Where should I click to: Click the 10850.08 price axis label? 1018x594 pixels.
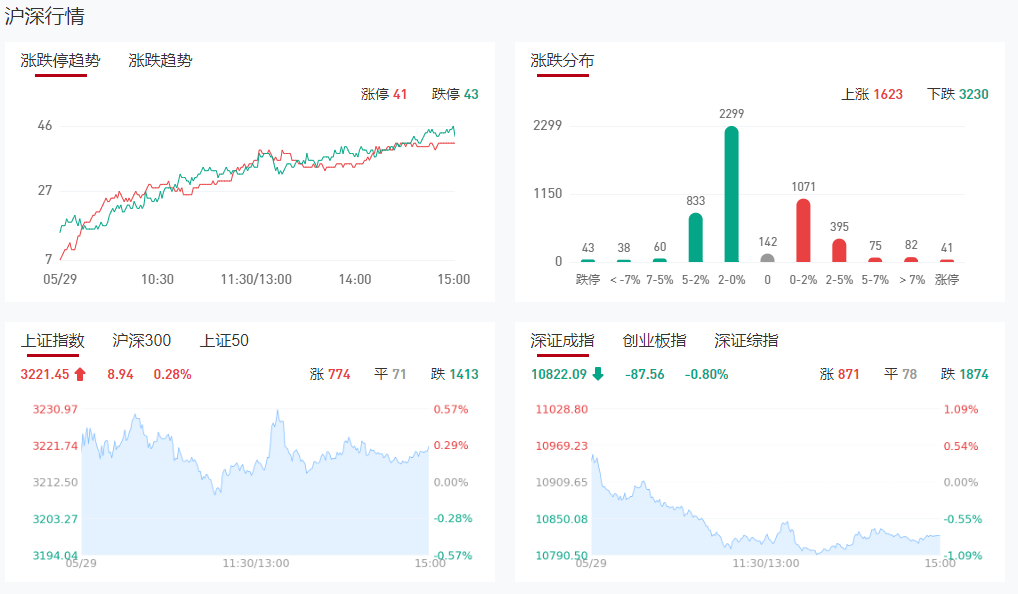(562, 519)
